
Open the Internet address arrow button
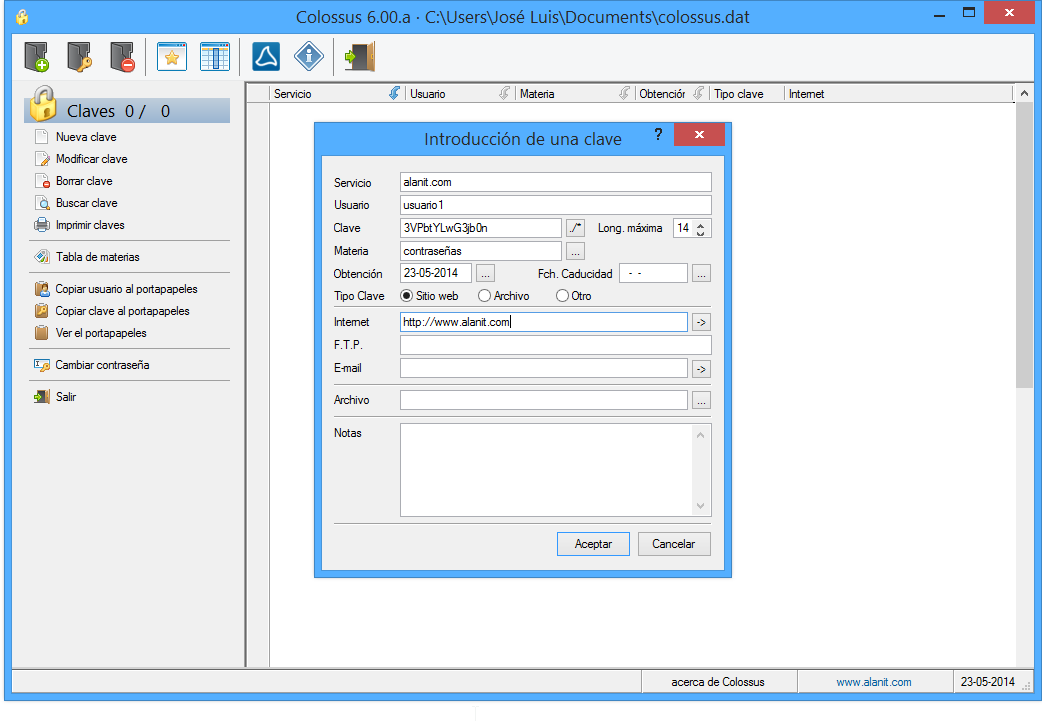coord(701,322)
